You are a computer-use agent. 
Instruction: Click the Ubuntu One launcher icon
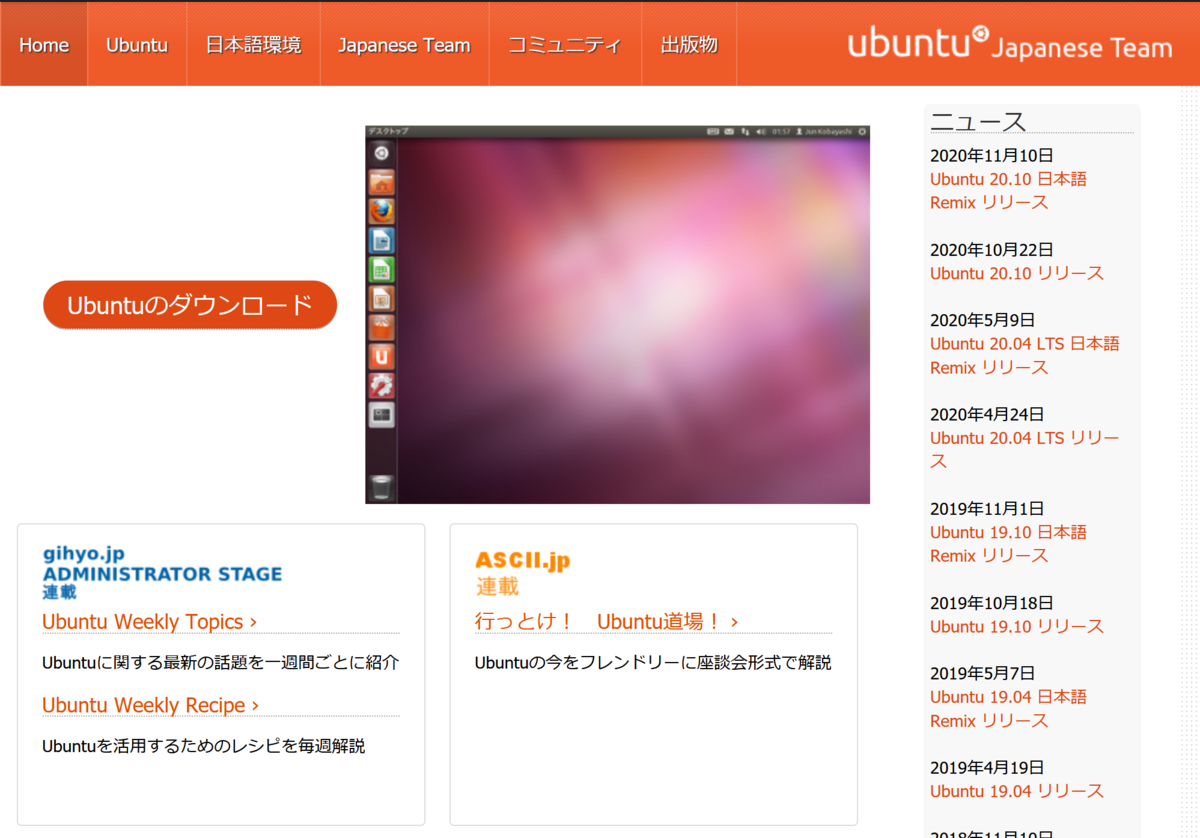[381, 356]
